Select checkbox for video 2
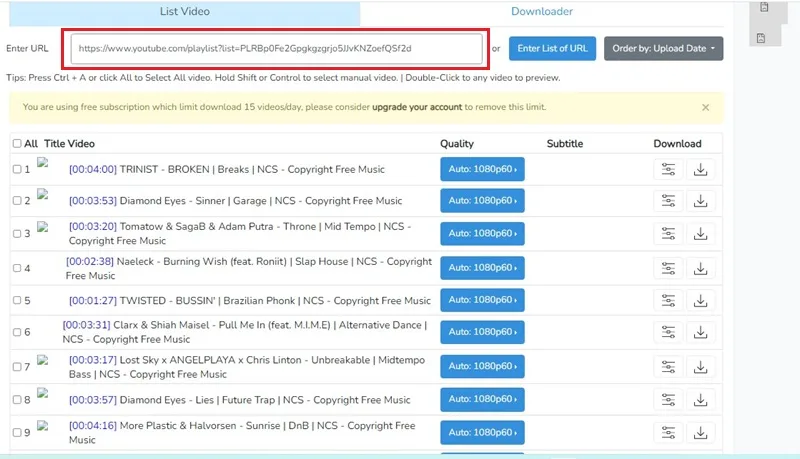 pos(17,200)
